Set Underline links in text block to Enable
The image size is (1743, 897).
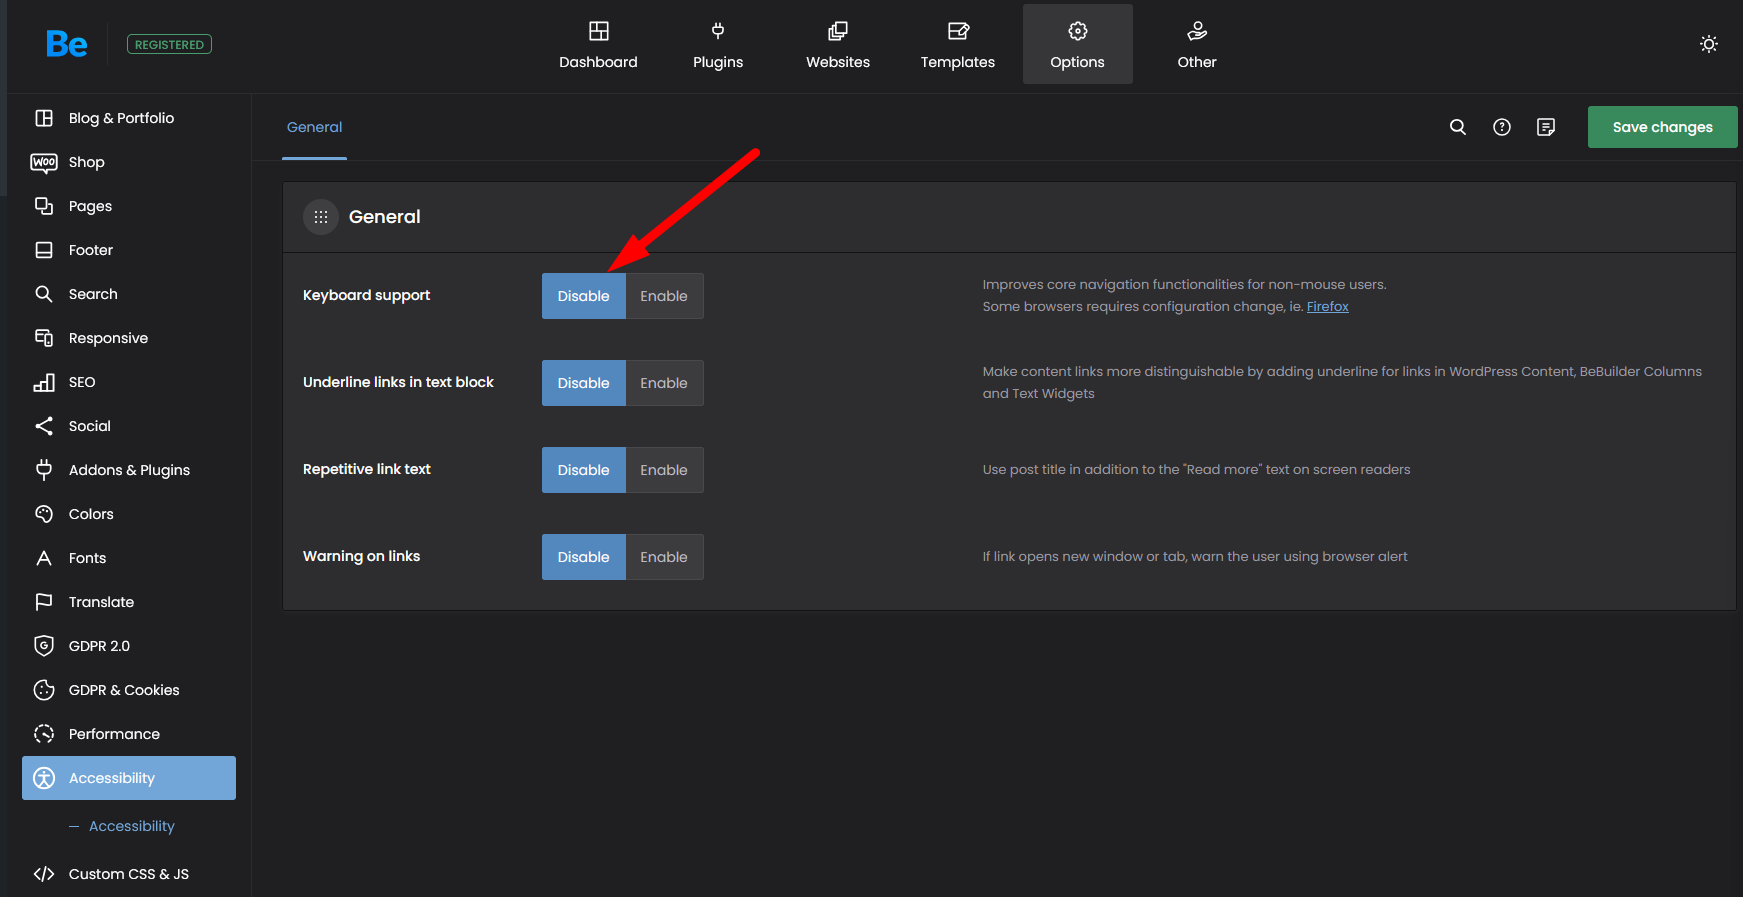coord(664,383)
